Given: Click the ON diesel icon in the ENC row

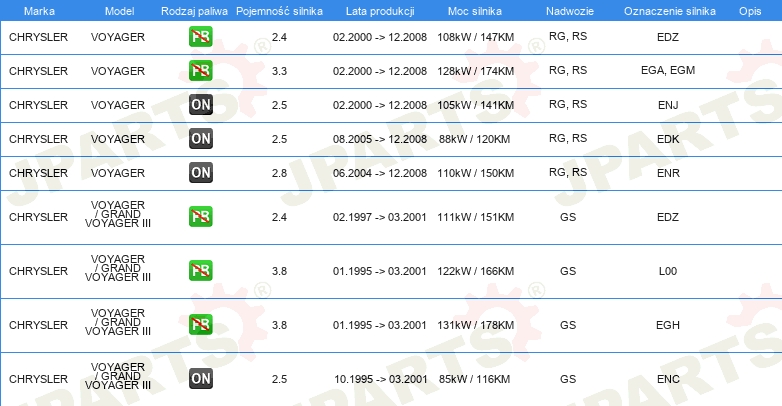Looking at the screenshot, I should point(200,378).
